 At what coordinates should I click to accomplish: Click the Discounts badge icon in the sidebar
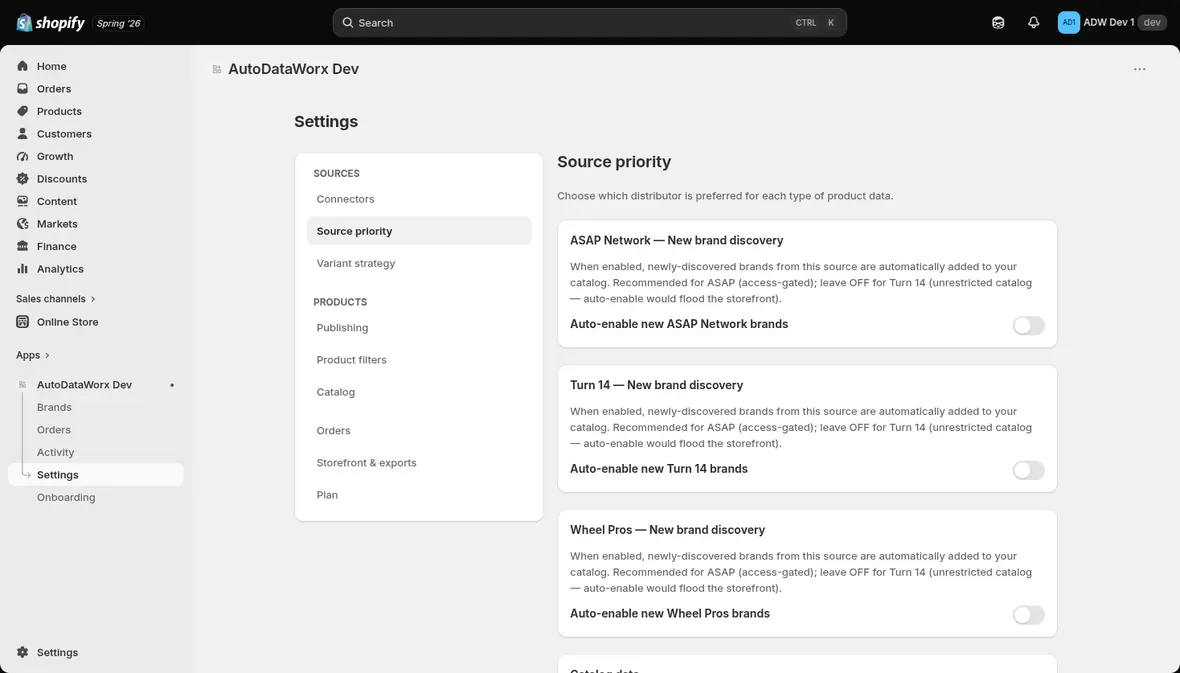[23, 179]
